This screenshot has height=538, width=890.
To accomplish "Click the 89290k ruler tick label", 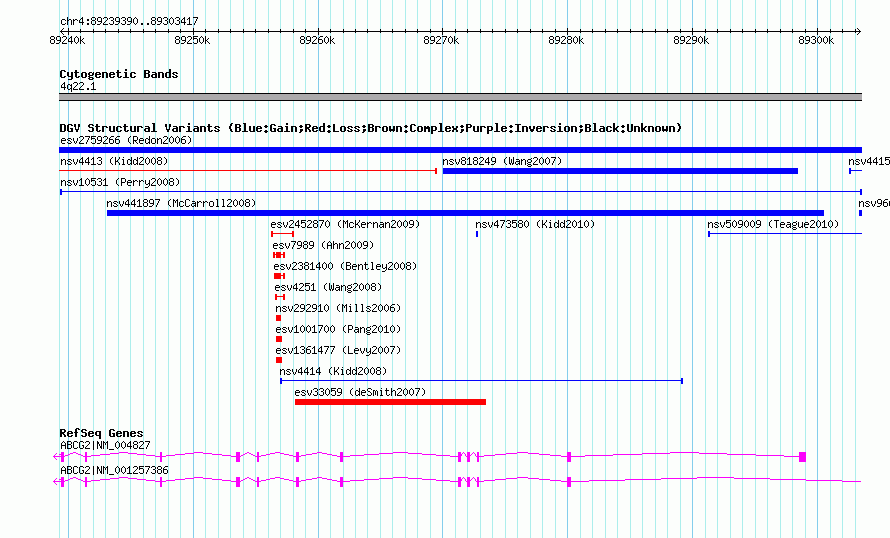I will [691, 40].
